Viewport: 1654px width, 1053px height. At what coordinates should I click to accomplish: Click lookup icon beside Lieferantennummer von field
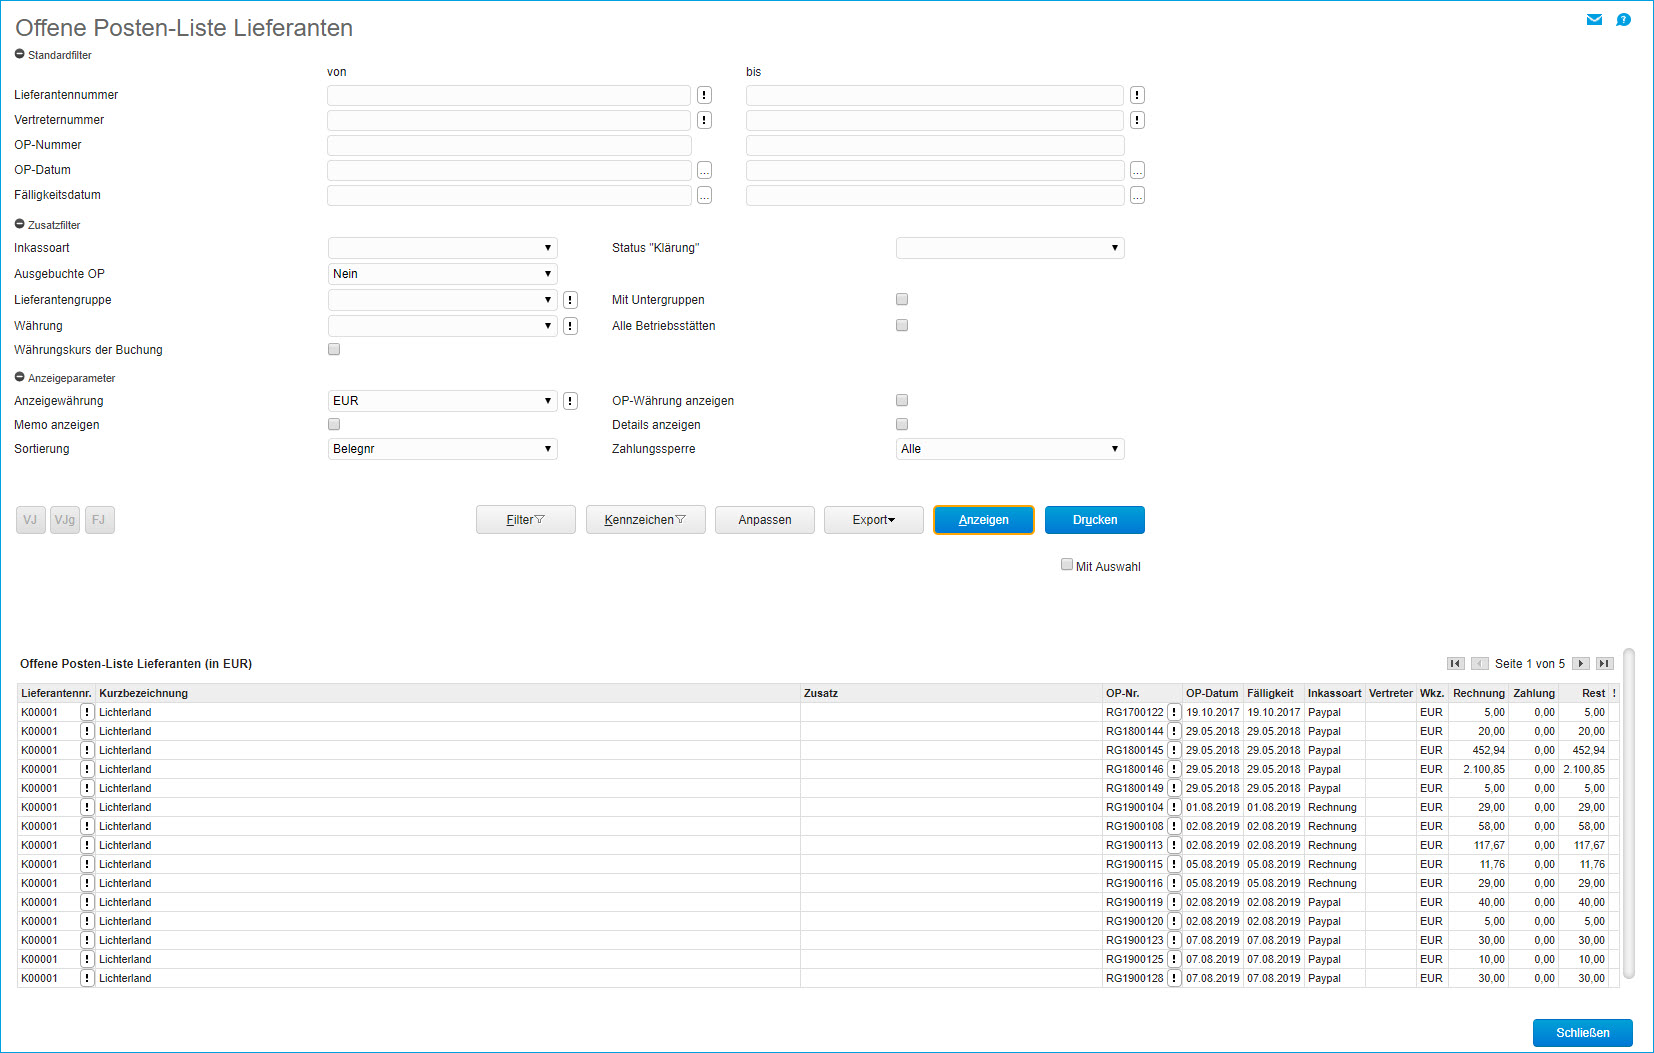pos(704,95)
